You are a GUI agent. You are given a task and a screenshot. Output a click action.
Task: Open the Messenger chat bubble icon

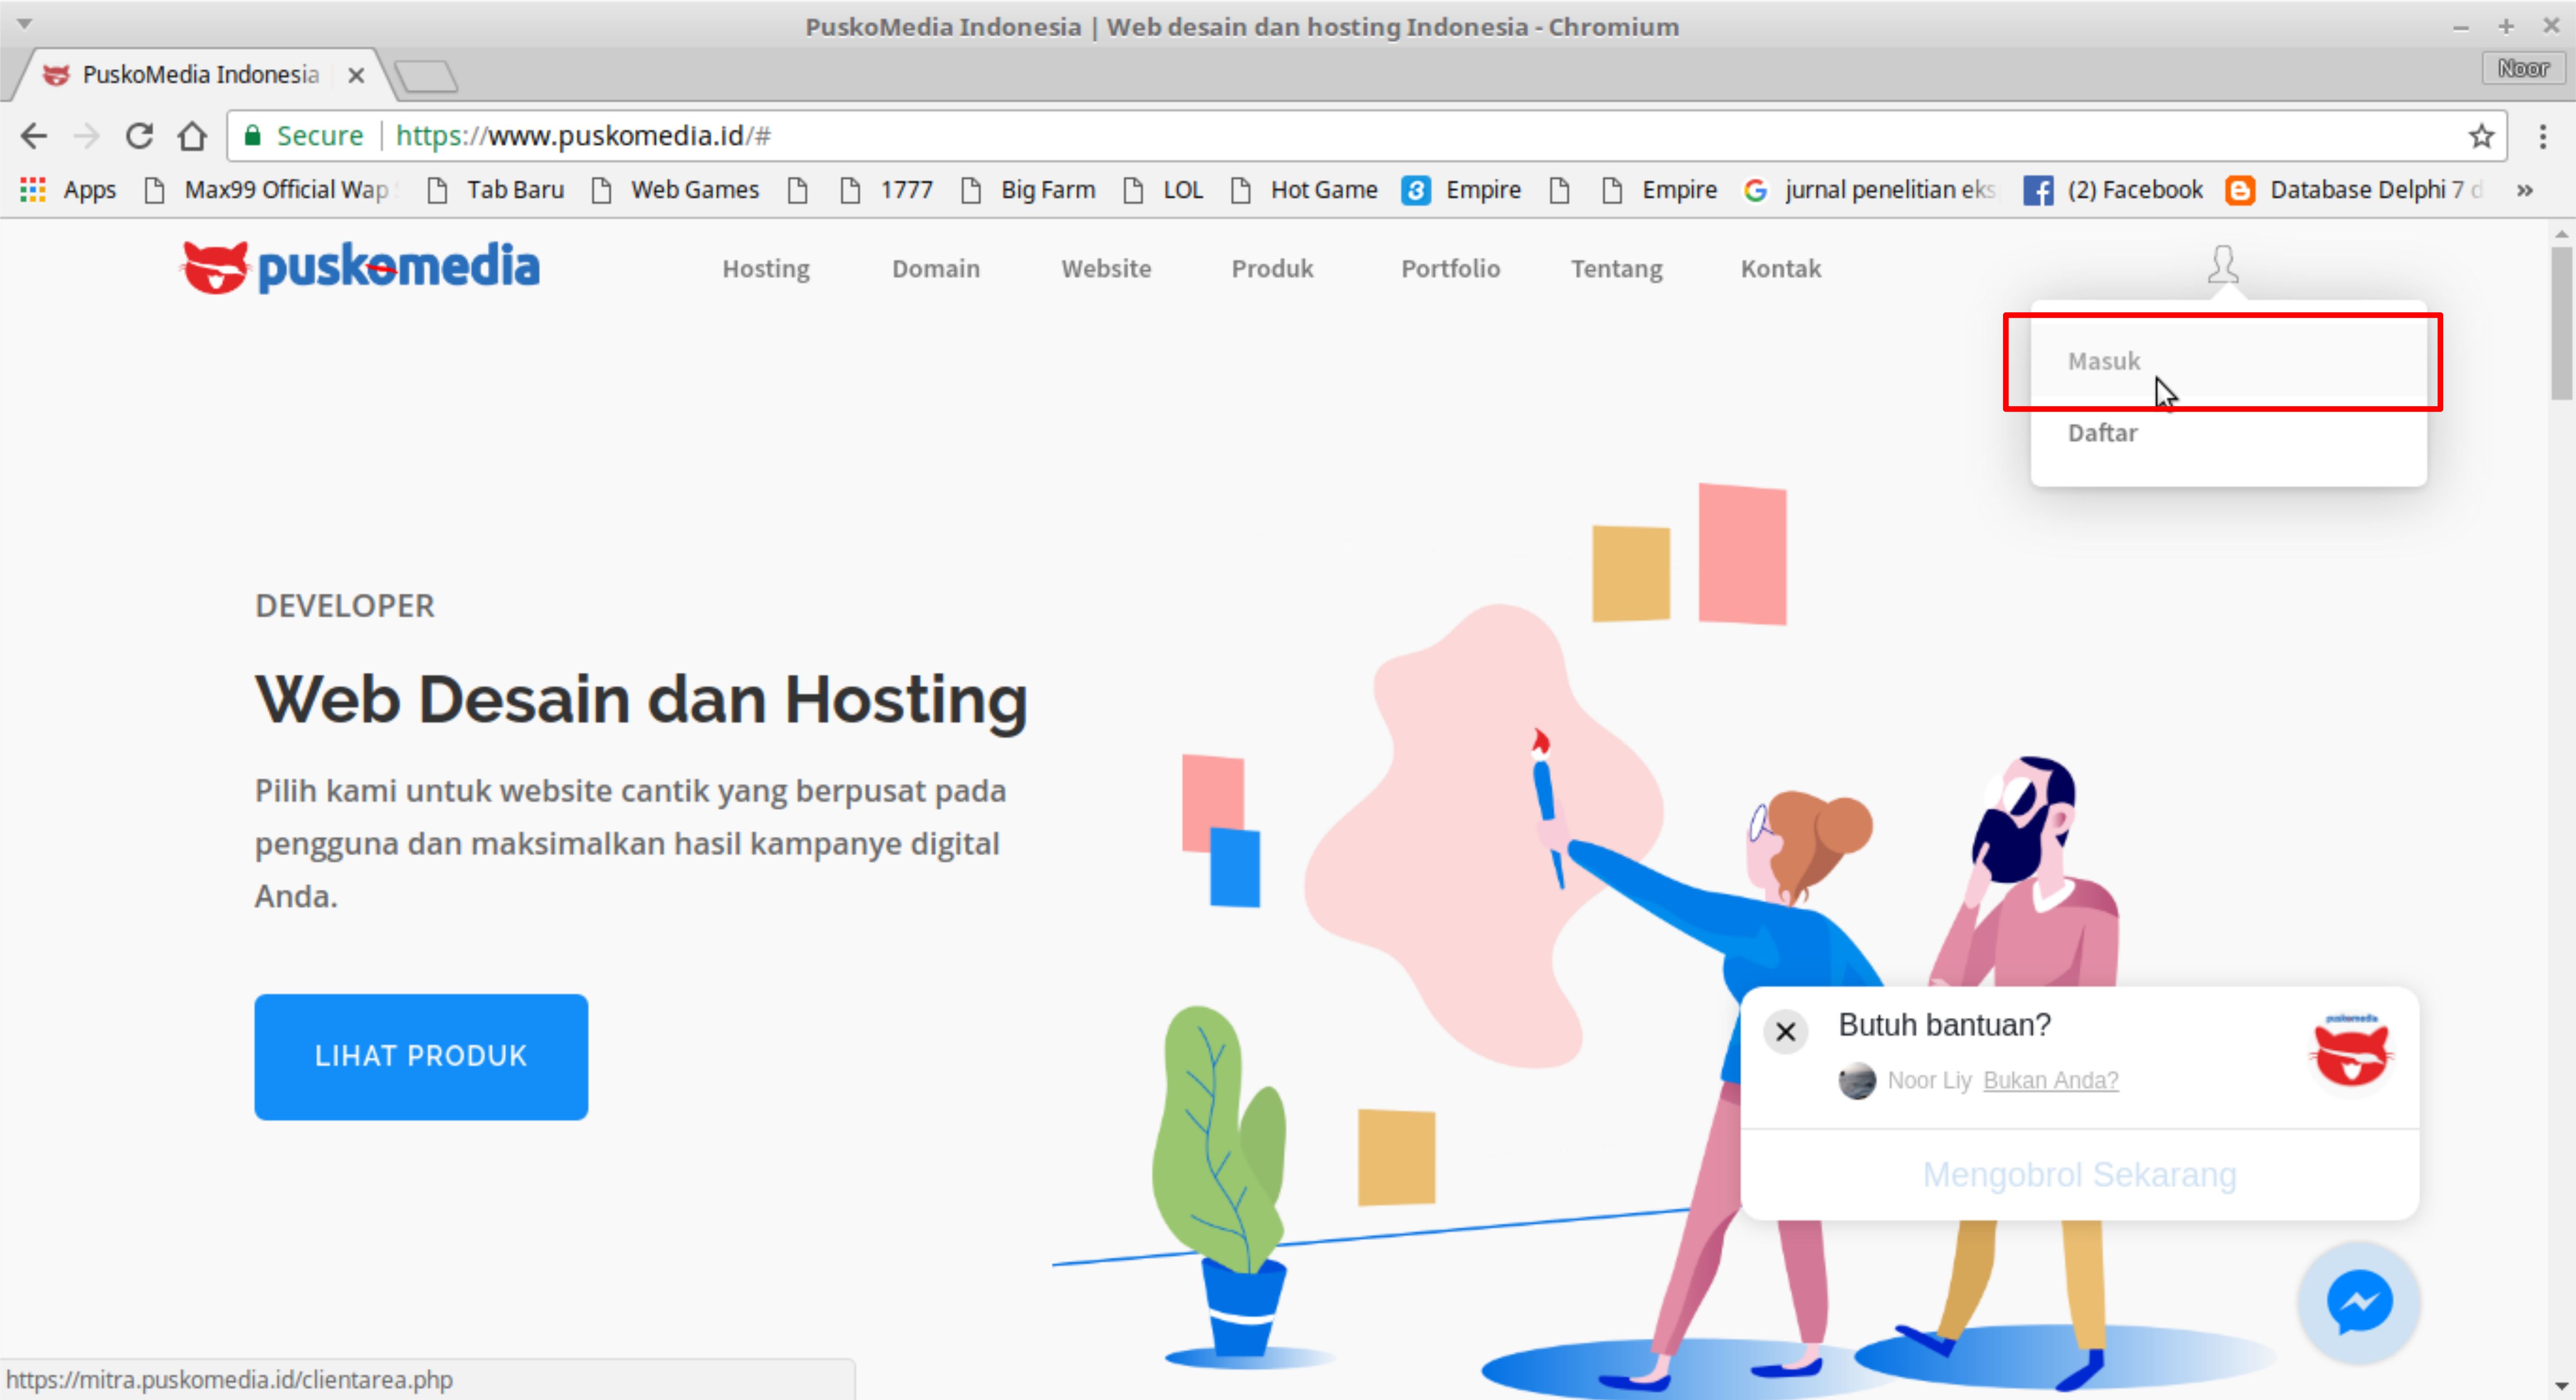[2359, 1302]
